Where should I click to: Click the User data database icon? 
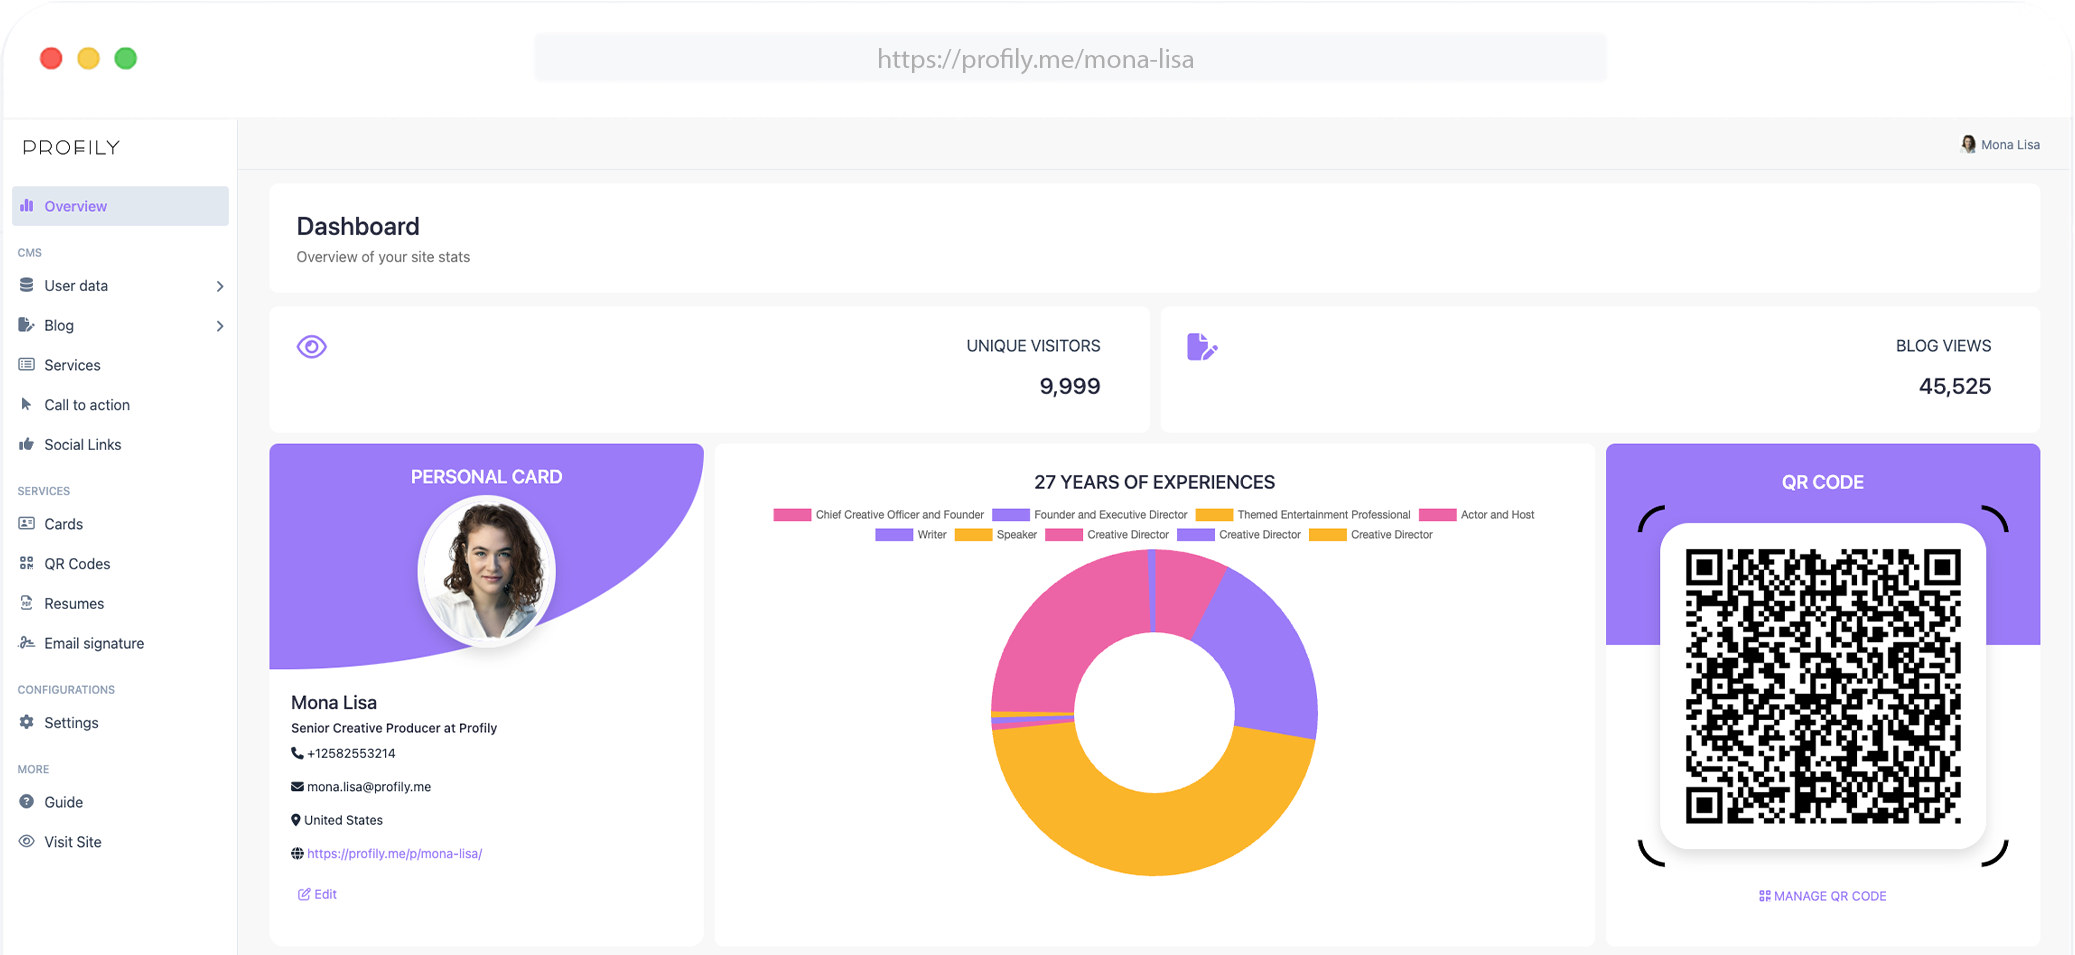(27, 285)
